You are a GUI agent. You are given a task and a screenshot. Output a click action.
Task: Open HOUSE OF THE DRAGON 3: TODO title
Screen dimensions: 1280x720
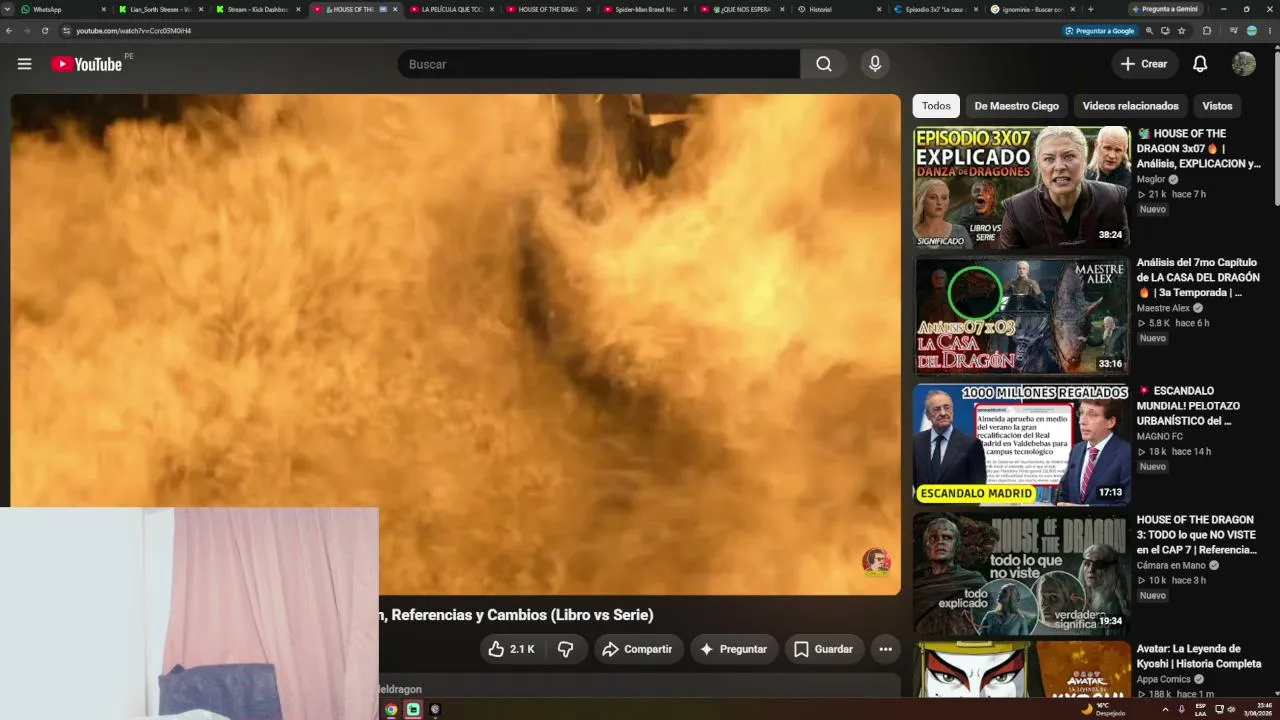(x=1197, y=535)
